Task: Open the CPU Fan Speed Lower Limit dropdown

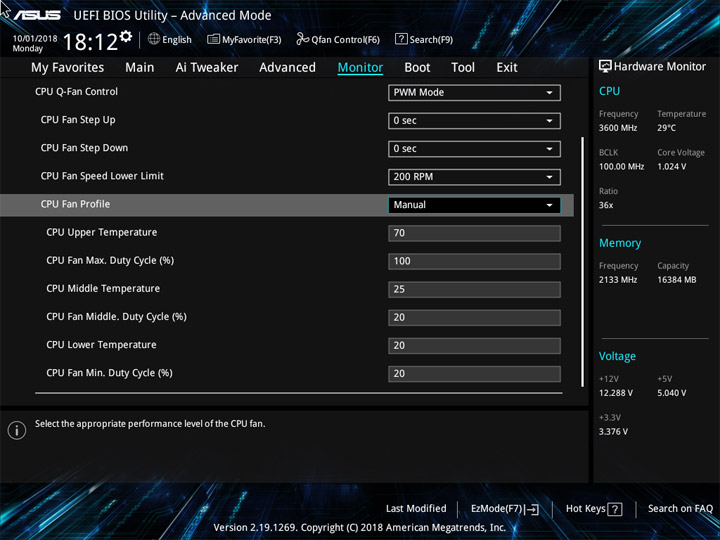Action: pyautogui.click(x=474, y=177)
